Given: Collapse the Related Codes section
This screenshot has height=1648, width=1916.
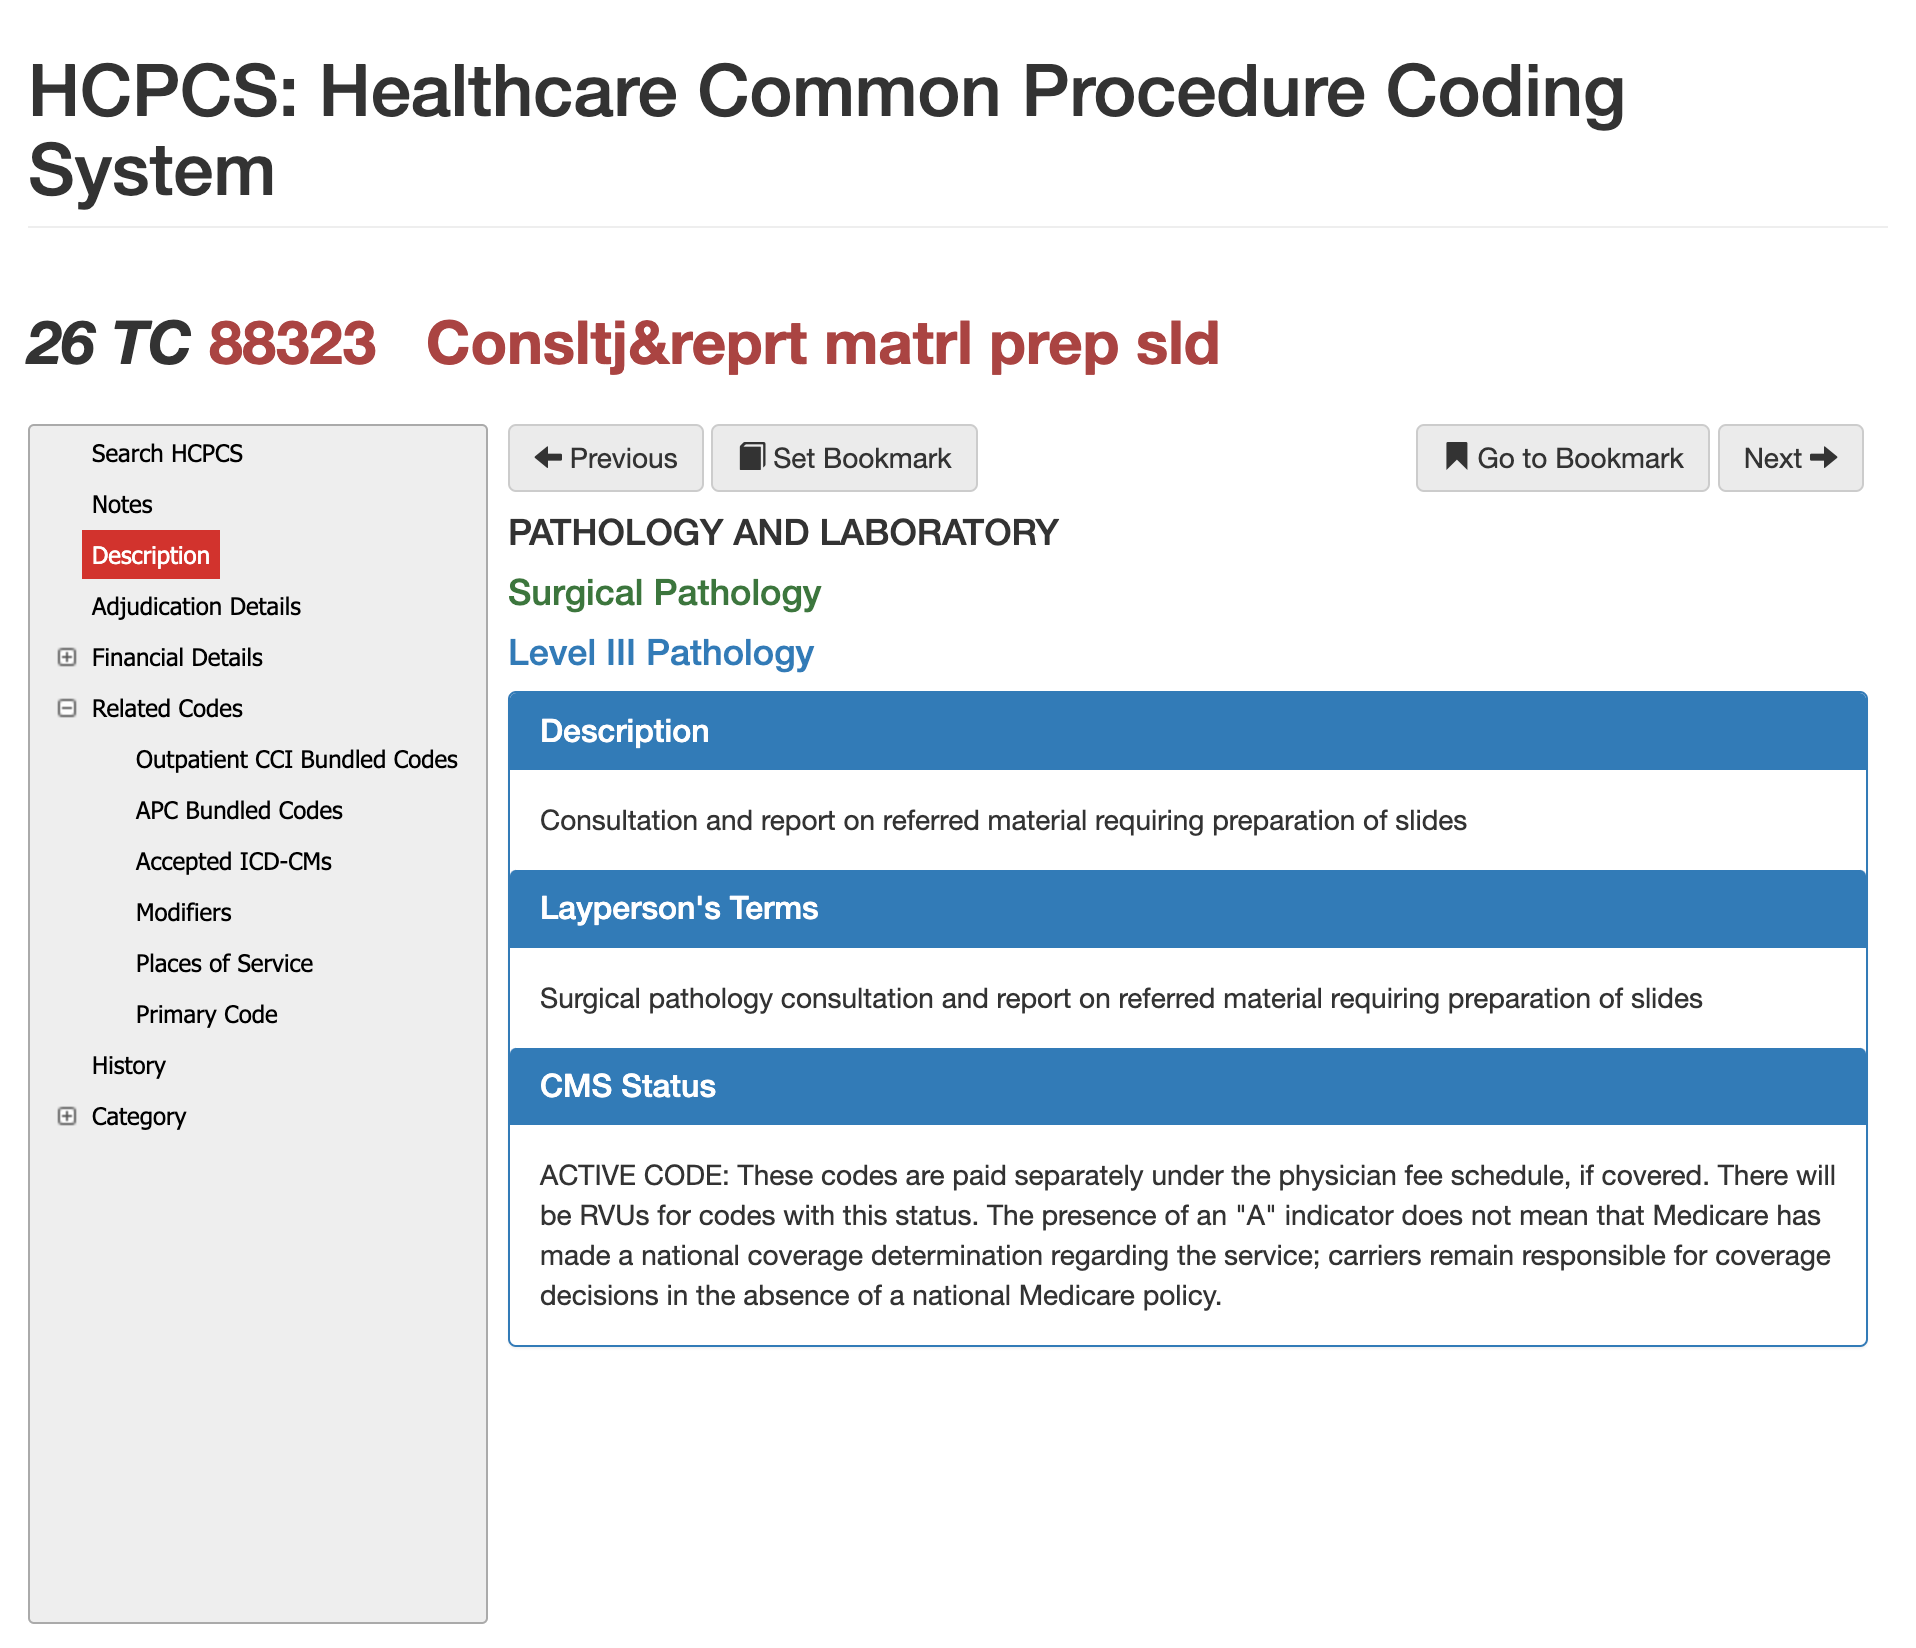Looking at the screenshot, I should tap(67, 708).
